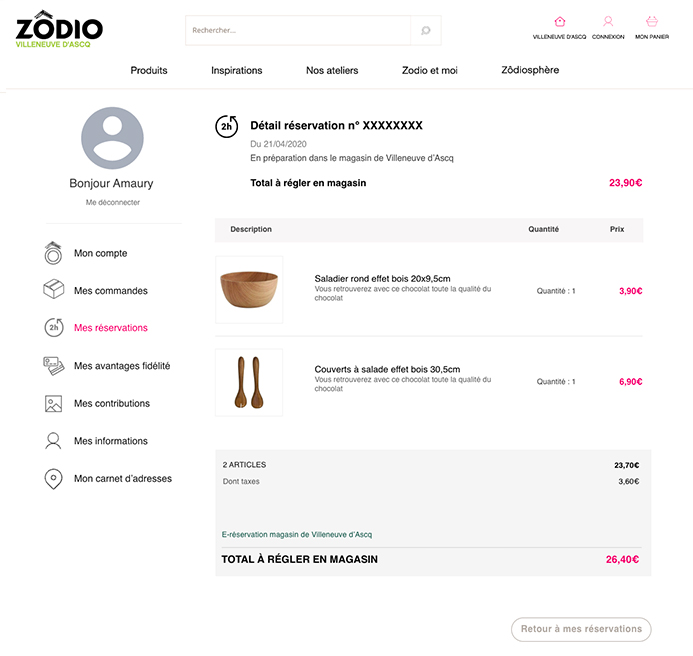Select the Mon carnet d'adresses pin icon
The width and height of the screenshot is (693, 656).
tap(53, 479)
